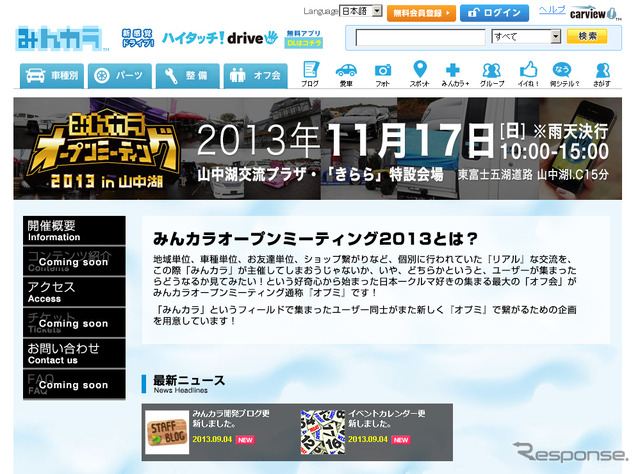The image size is (640, 474).
Task: Open the さがす person search icon
Action: click(x=602, y=74)
